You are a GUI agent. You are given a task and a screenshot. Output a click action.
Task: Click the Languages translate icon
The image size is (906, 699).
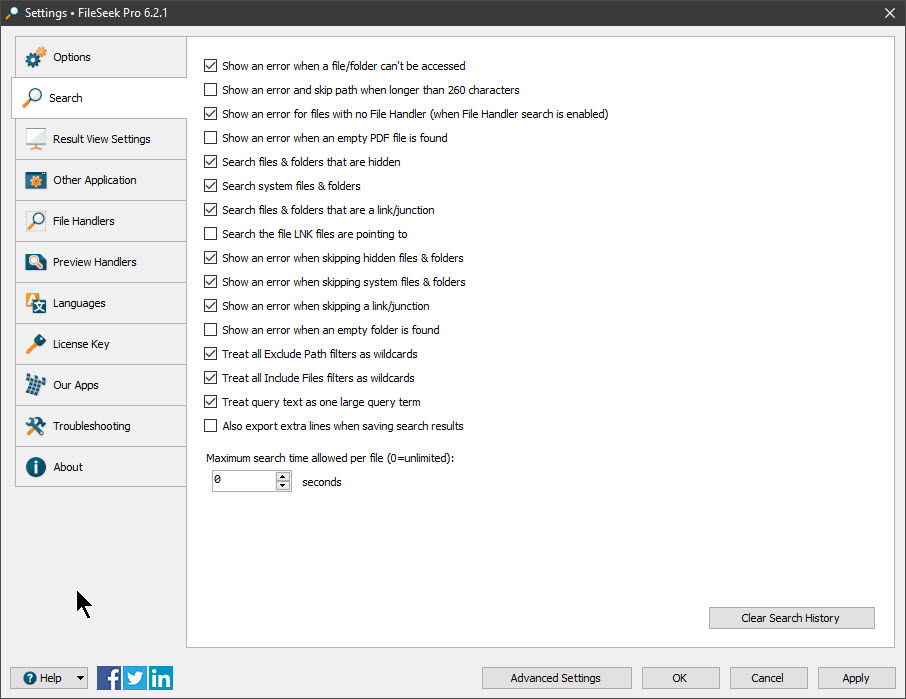point(35,303)
